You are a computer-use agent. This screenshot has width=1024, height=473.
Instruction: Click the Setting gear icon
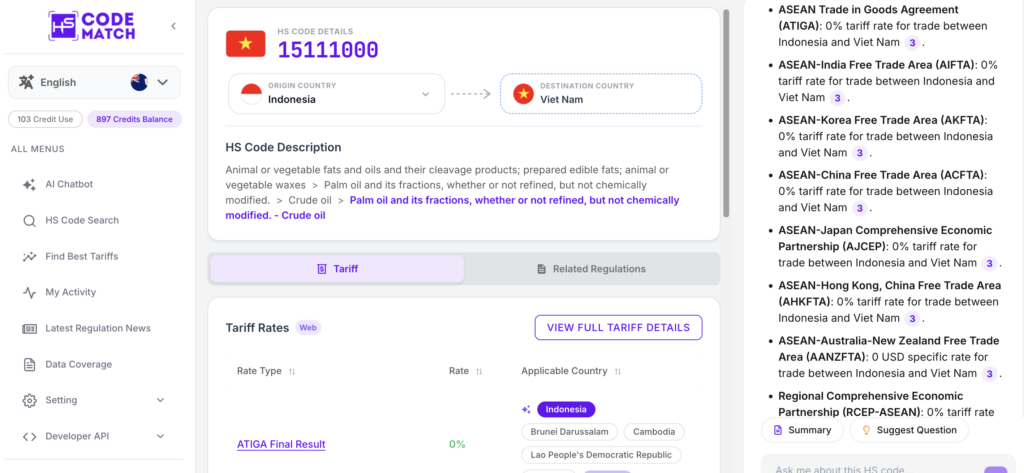click(29, 400)
